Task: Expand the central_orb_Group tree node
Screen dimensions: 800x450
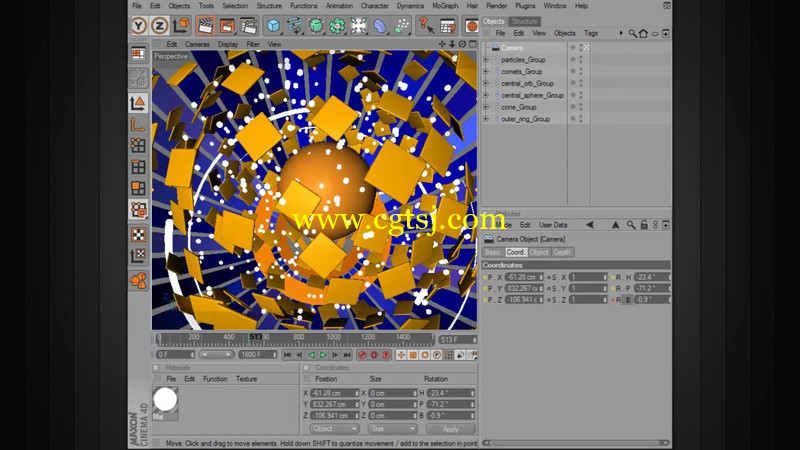Action: click(486, 83)
